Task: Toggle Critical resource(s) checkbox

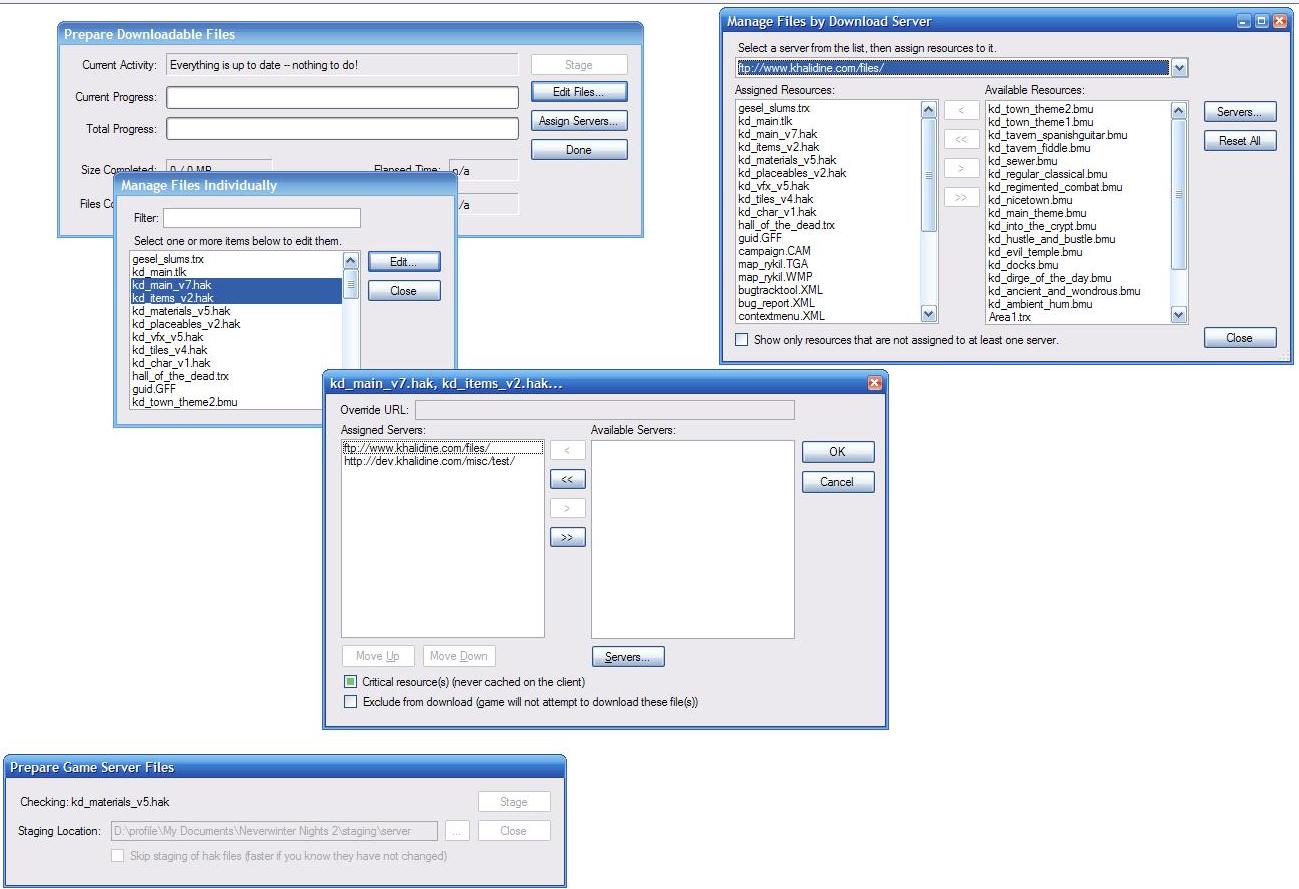Action: 350,682
